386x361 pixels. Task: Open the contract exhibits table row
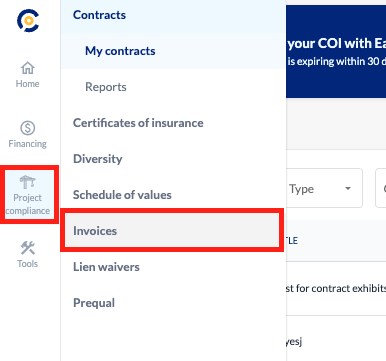click(x=336, y=289)
